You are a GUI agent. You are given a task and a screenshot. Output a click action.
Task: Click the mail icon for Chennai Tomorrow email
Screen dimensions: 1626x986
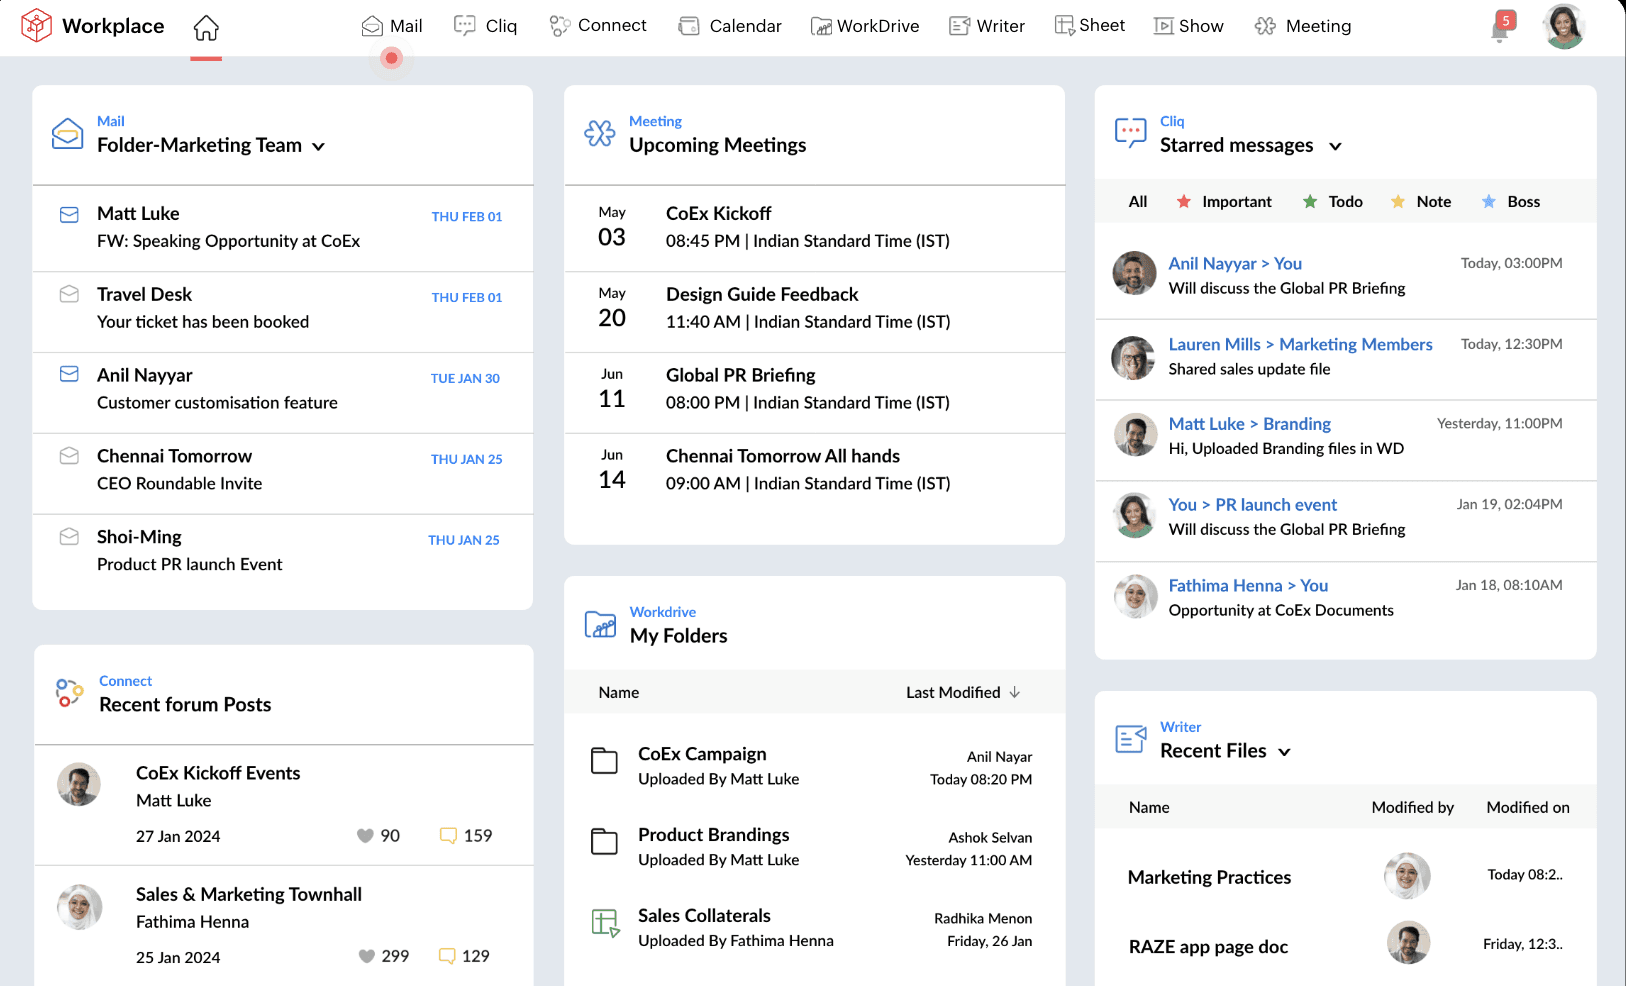tap(69, 456)
